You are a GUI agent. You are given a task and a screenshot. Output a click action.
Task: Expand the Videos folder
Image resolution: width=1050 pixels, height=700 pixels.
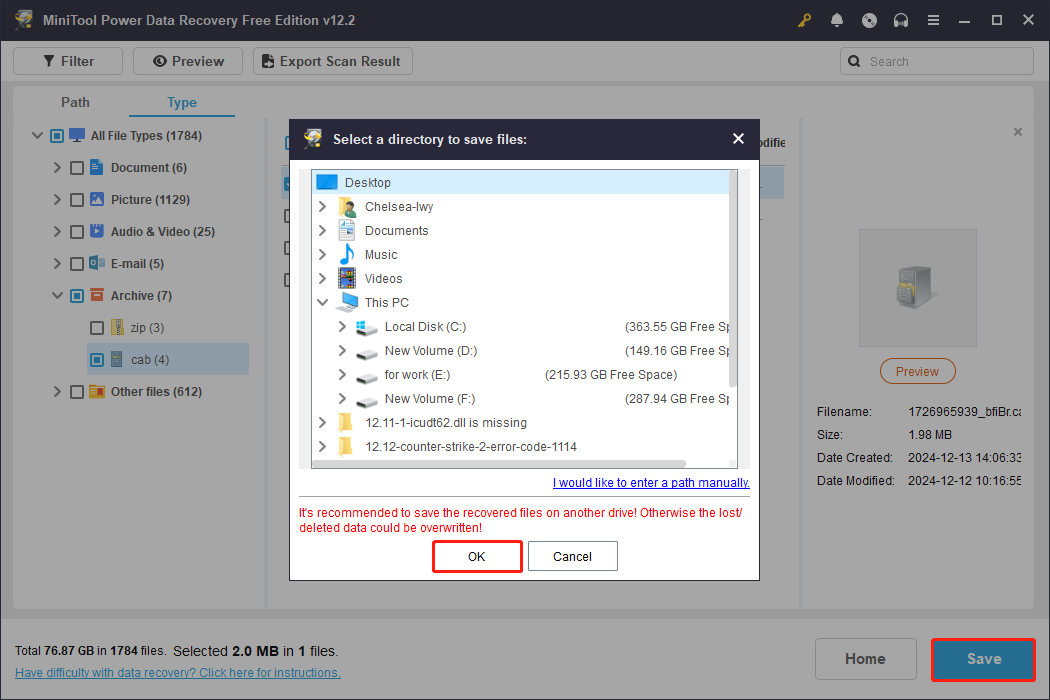coord(322,279)
